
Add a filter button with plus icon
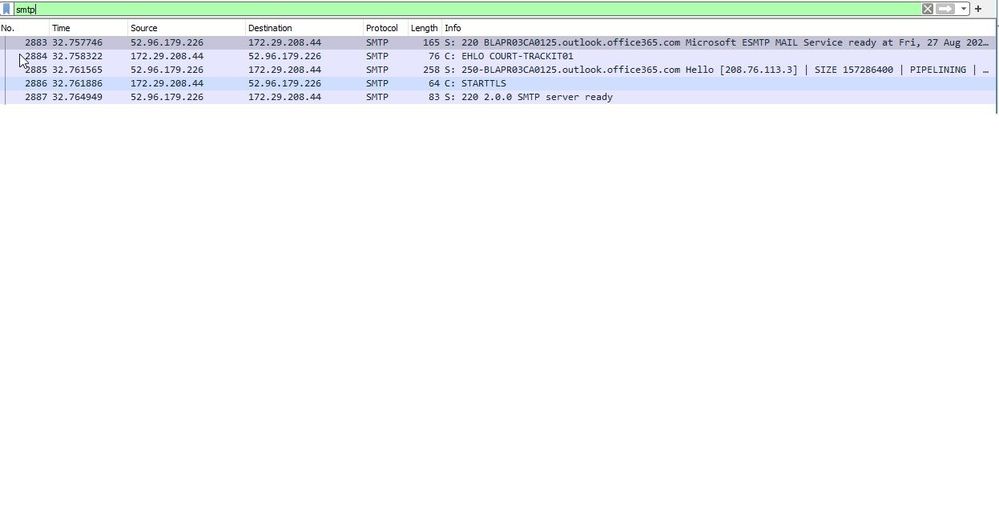tap(978, 9)
